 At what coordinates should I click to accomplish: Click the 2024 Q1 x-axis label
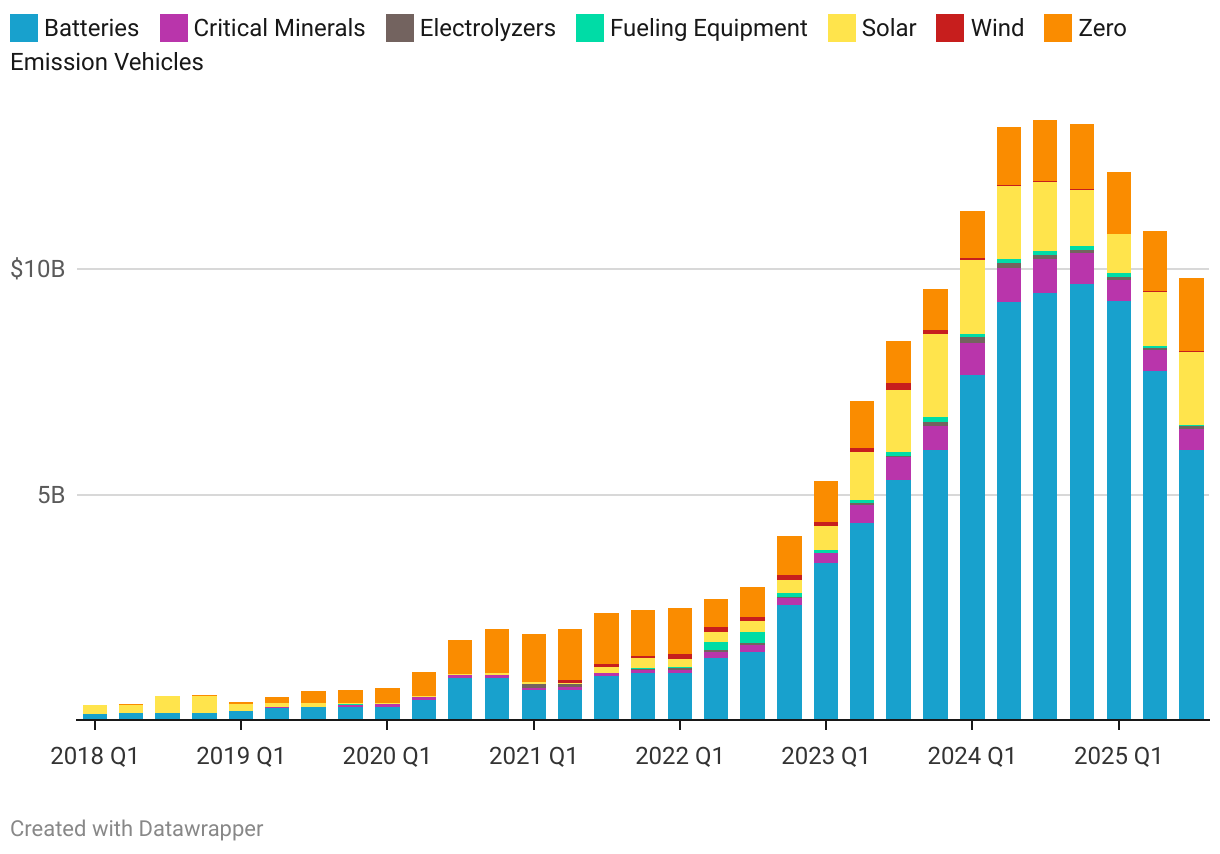(971, 756)
